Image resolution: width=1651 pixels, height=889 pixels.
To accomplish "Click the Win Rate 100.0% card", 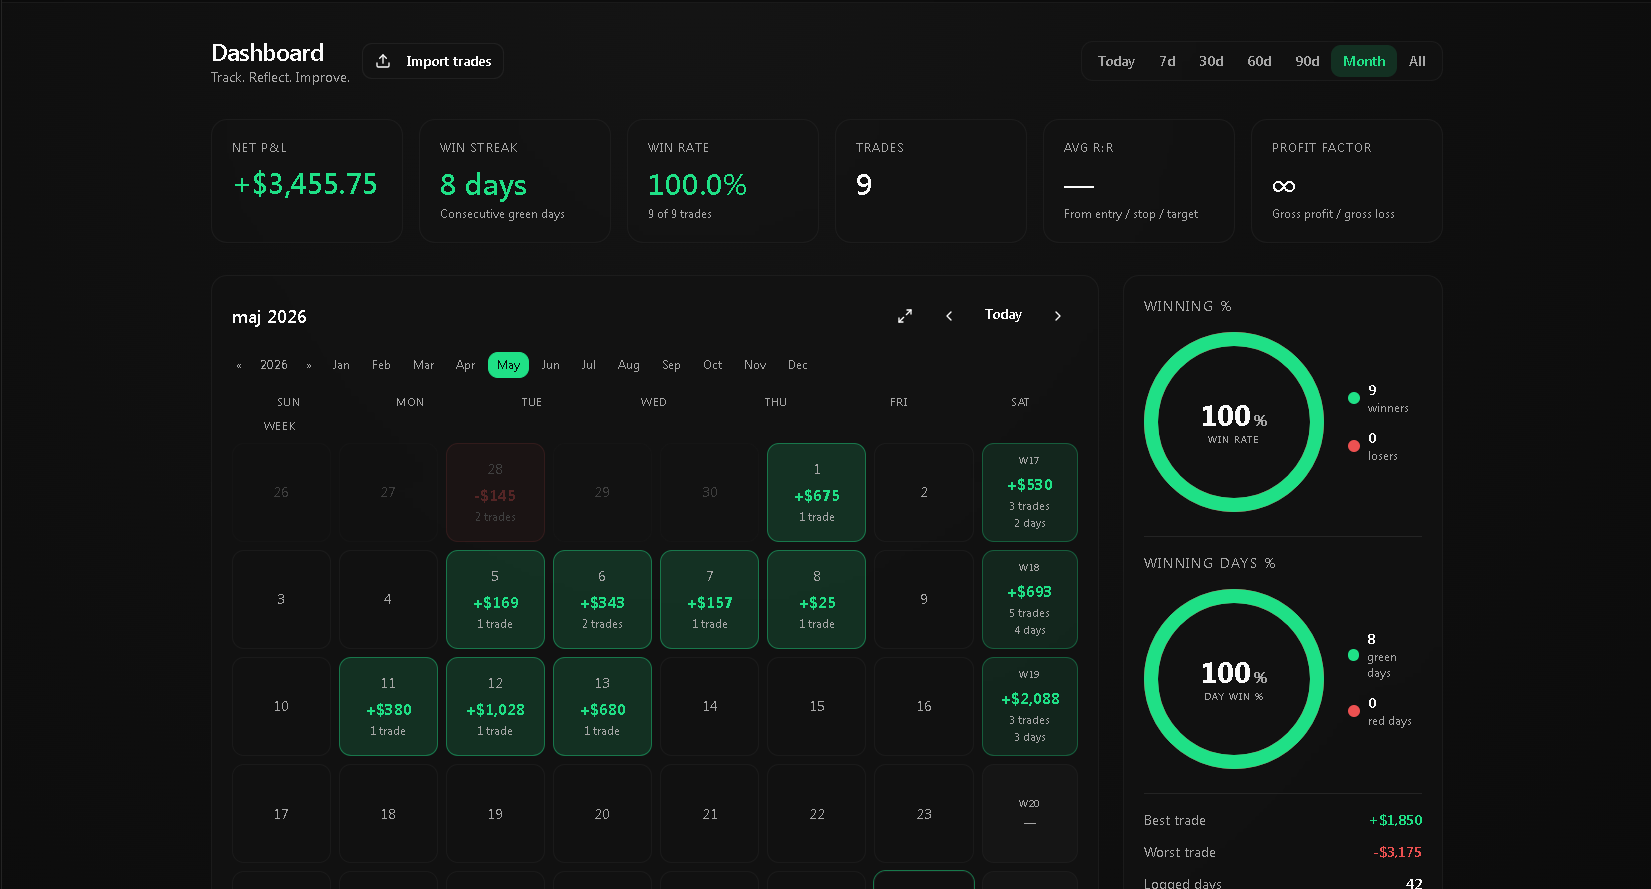I will (x=723, y=181).
